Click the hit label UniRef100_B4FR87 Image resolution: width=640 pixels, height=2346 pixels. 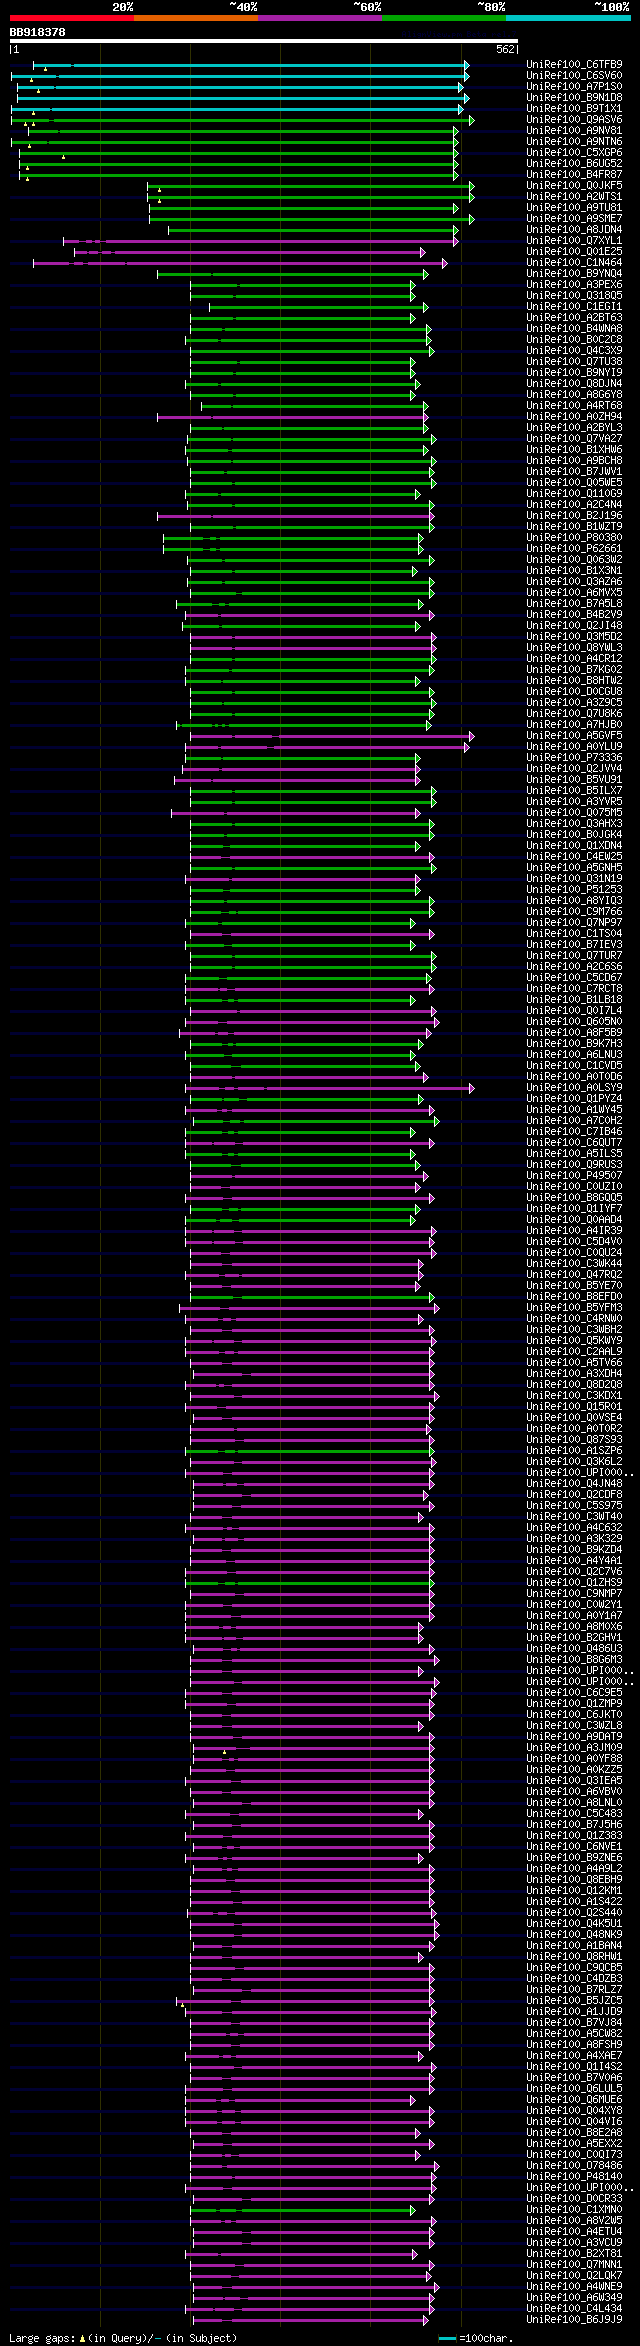tap(574, 175)
